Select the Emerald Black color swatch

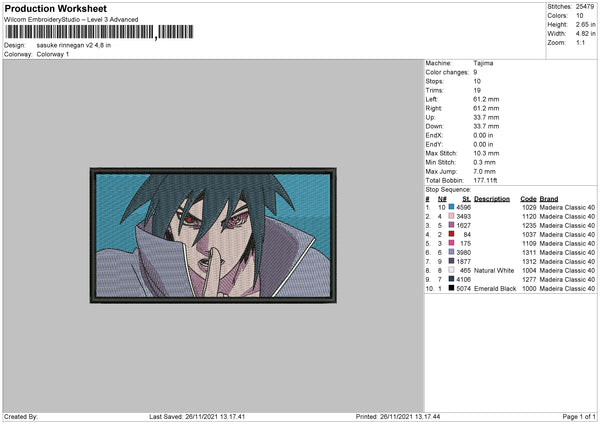click(452, 288)
